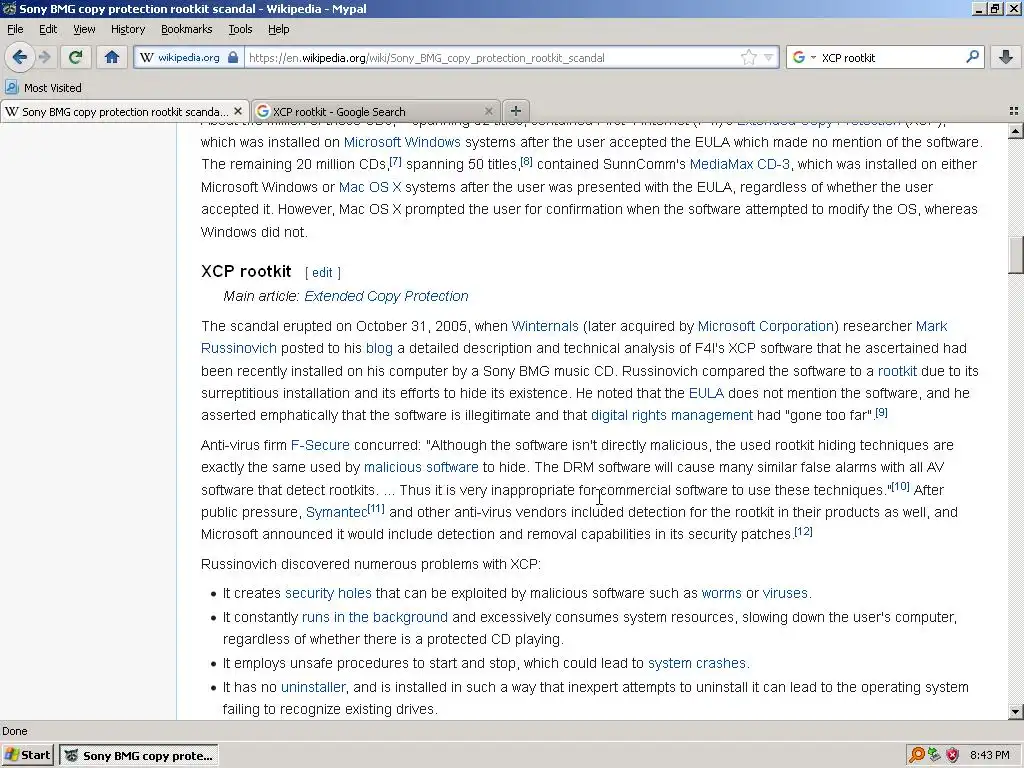Viewport: 1024px width, 768px height.
Task: Jump to citation reference [10]
Action: pos(901,486)
